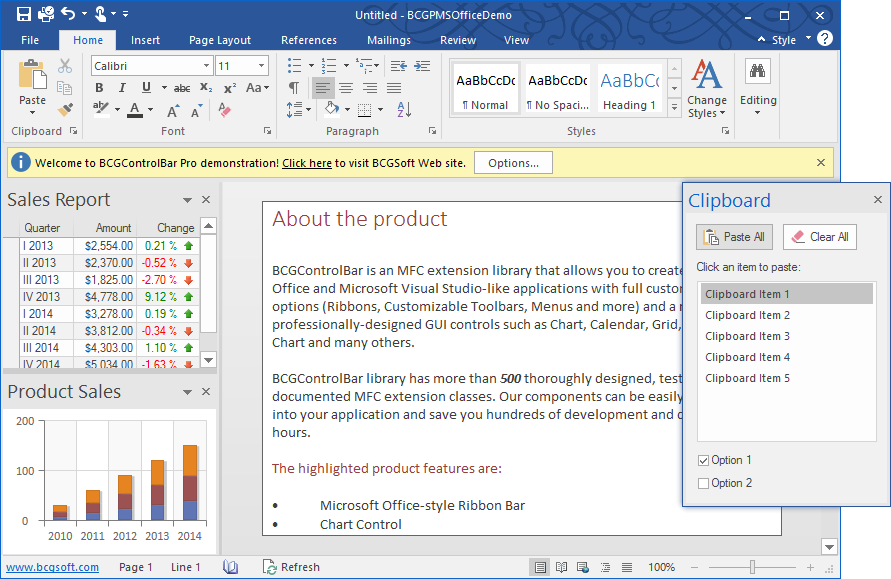The width and height of the screenshot is (891, 579).
Task: Open the File tab
Action: click(30, 40)
